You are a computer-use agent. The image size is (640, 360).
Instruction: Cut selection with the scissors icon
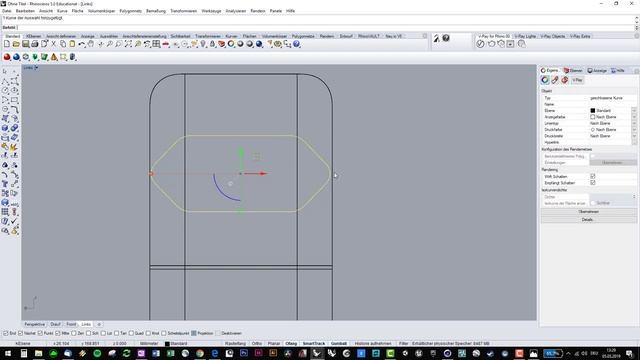click(53, 44)
